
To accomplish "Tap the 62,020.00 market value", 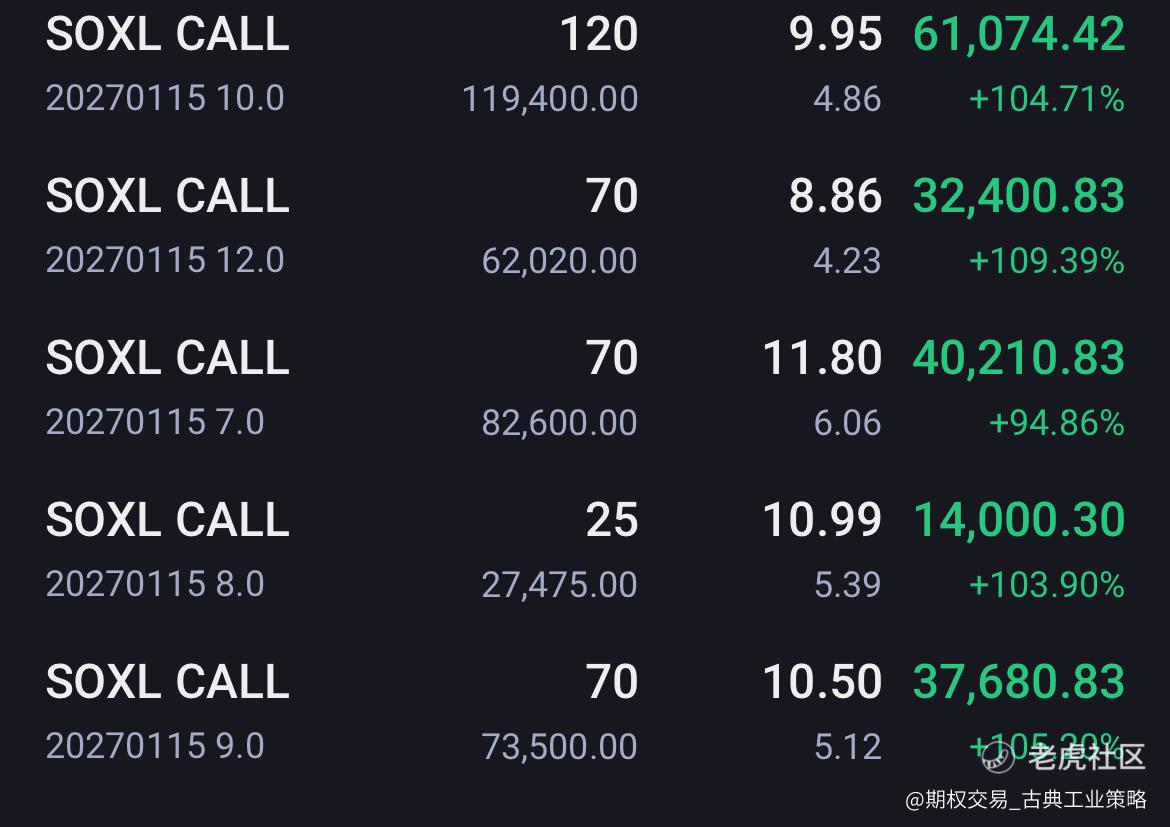I will tap(560, 261).
